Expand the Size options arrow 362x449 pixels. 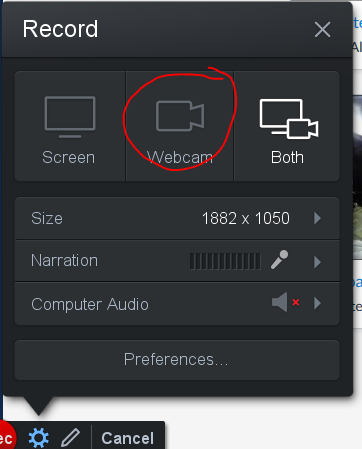click(317, 218)
